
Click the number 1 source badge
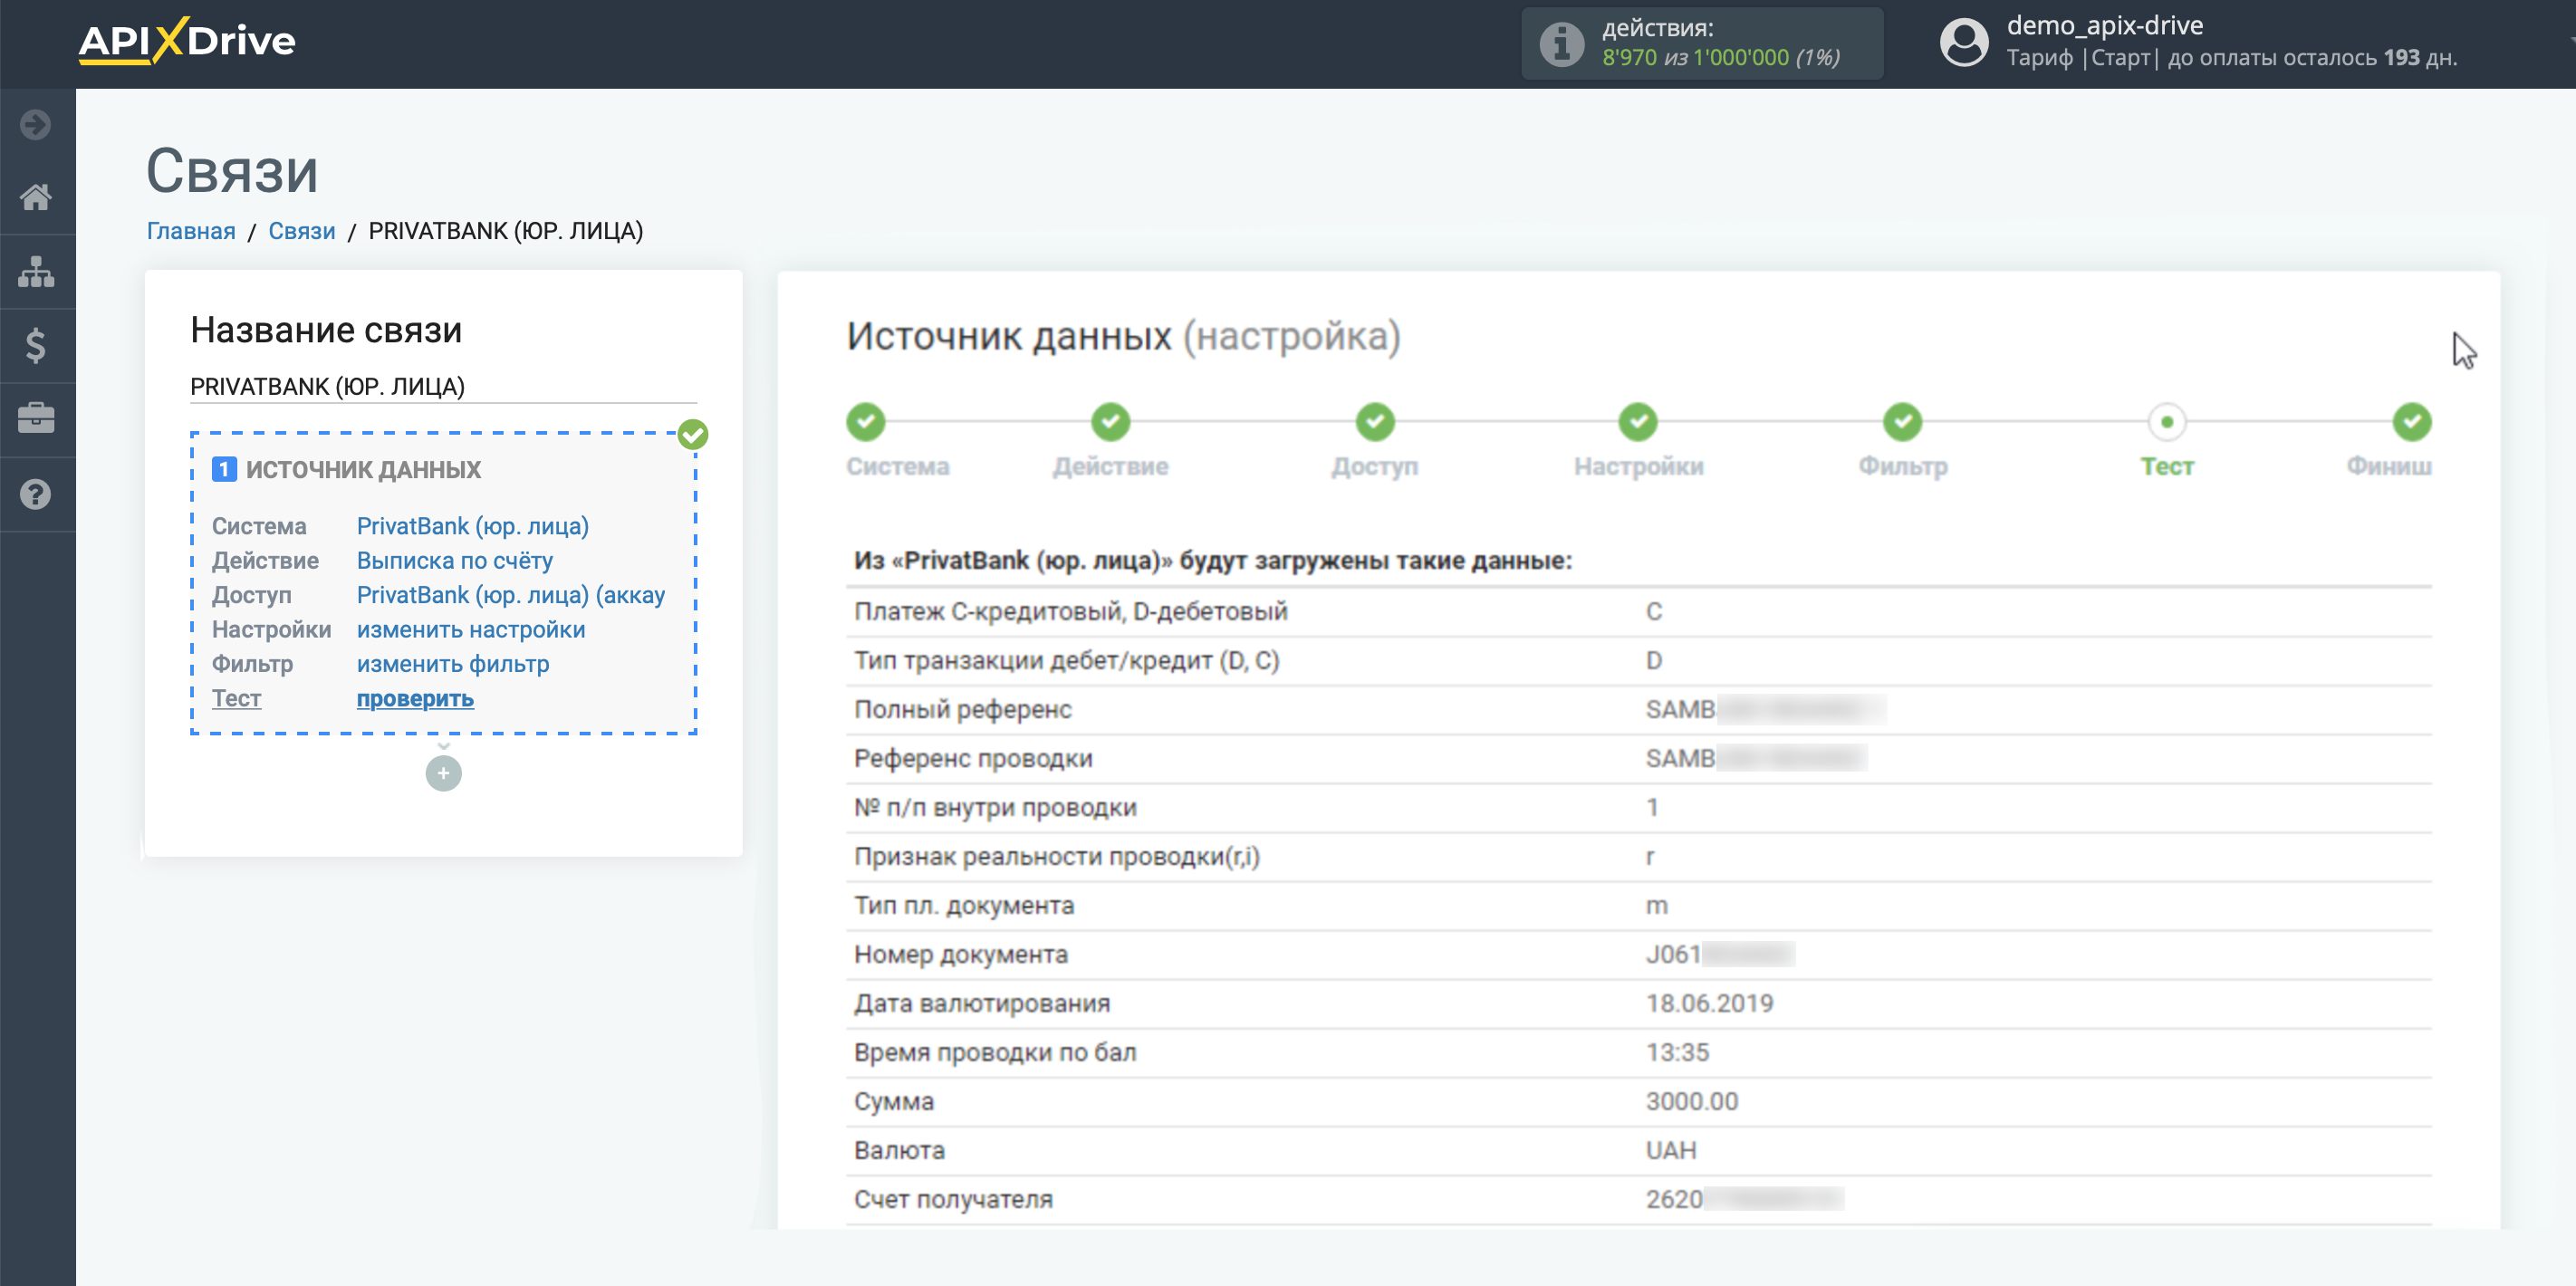(x=224, y=469)
